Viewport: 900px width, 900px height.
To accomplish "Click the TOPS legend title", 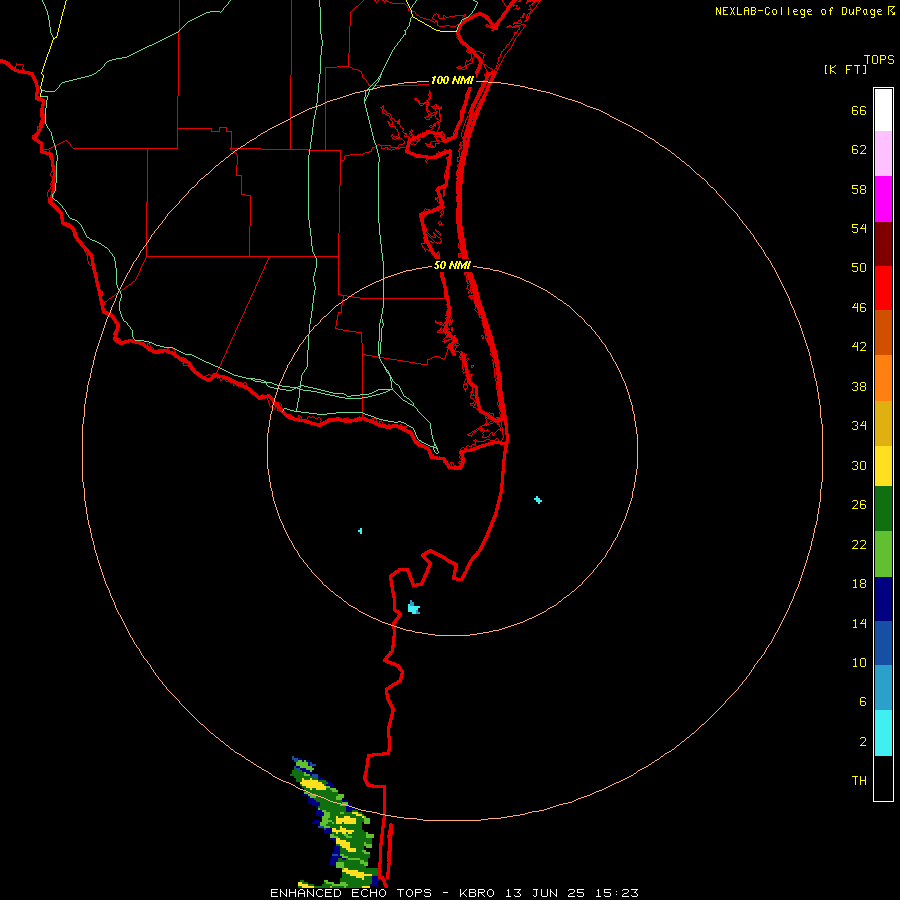I will point(879,60).
